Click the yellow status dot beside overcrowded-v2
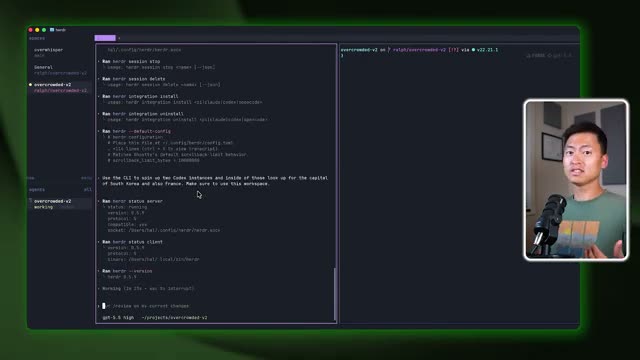Screen dimensions: 640x360 30,84
